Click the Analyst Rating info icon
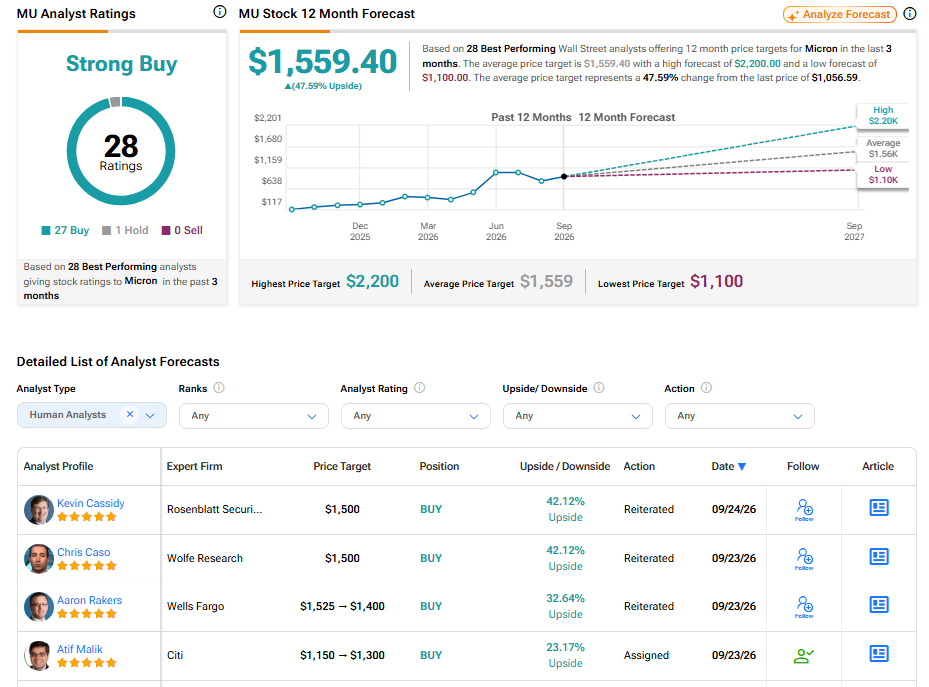 pyautogui.click(x=419, y=388)
